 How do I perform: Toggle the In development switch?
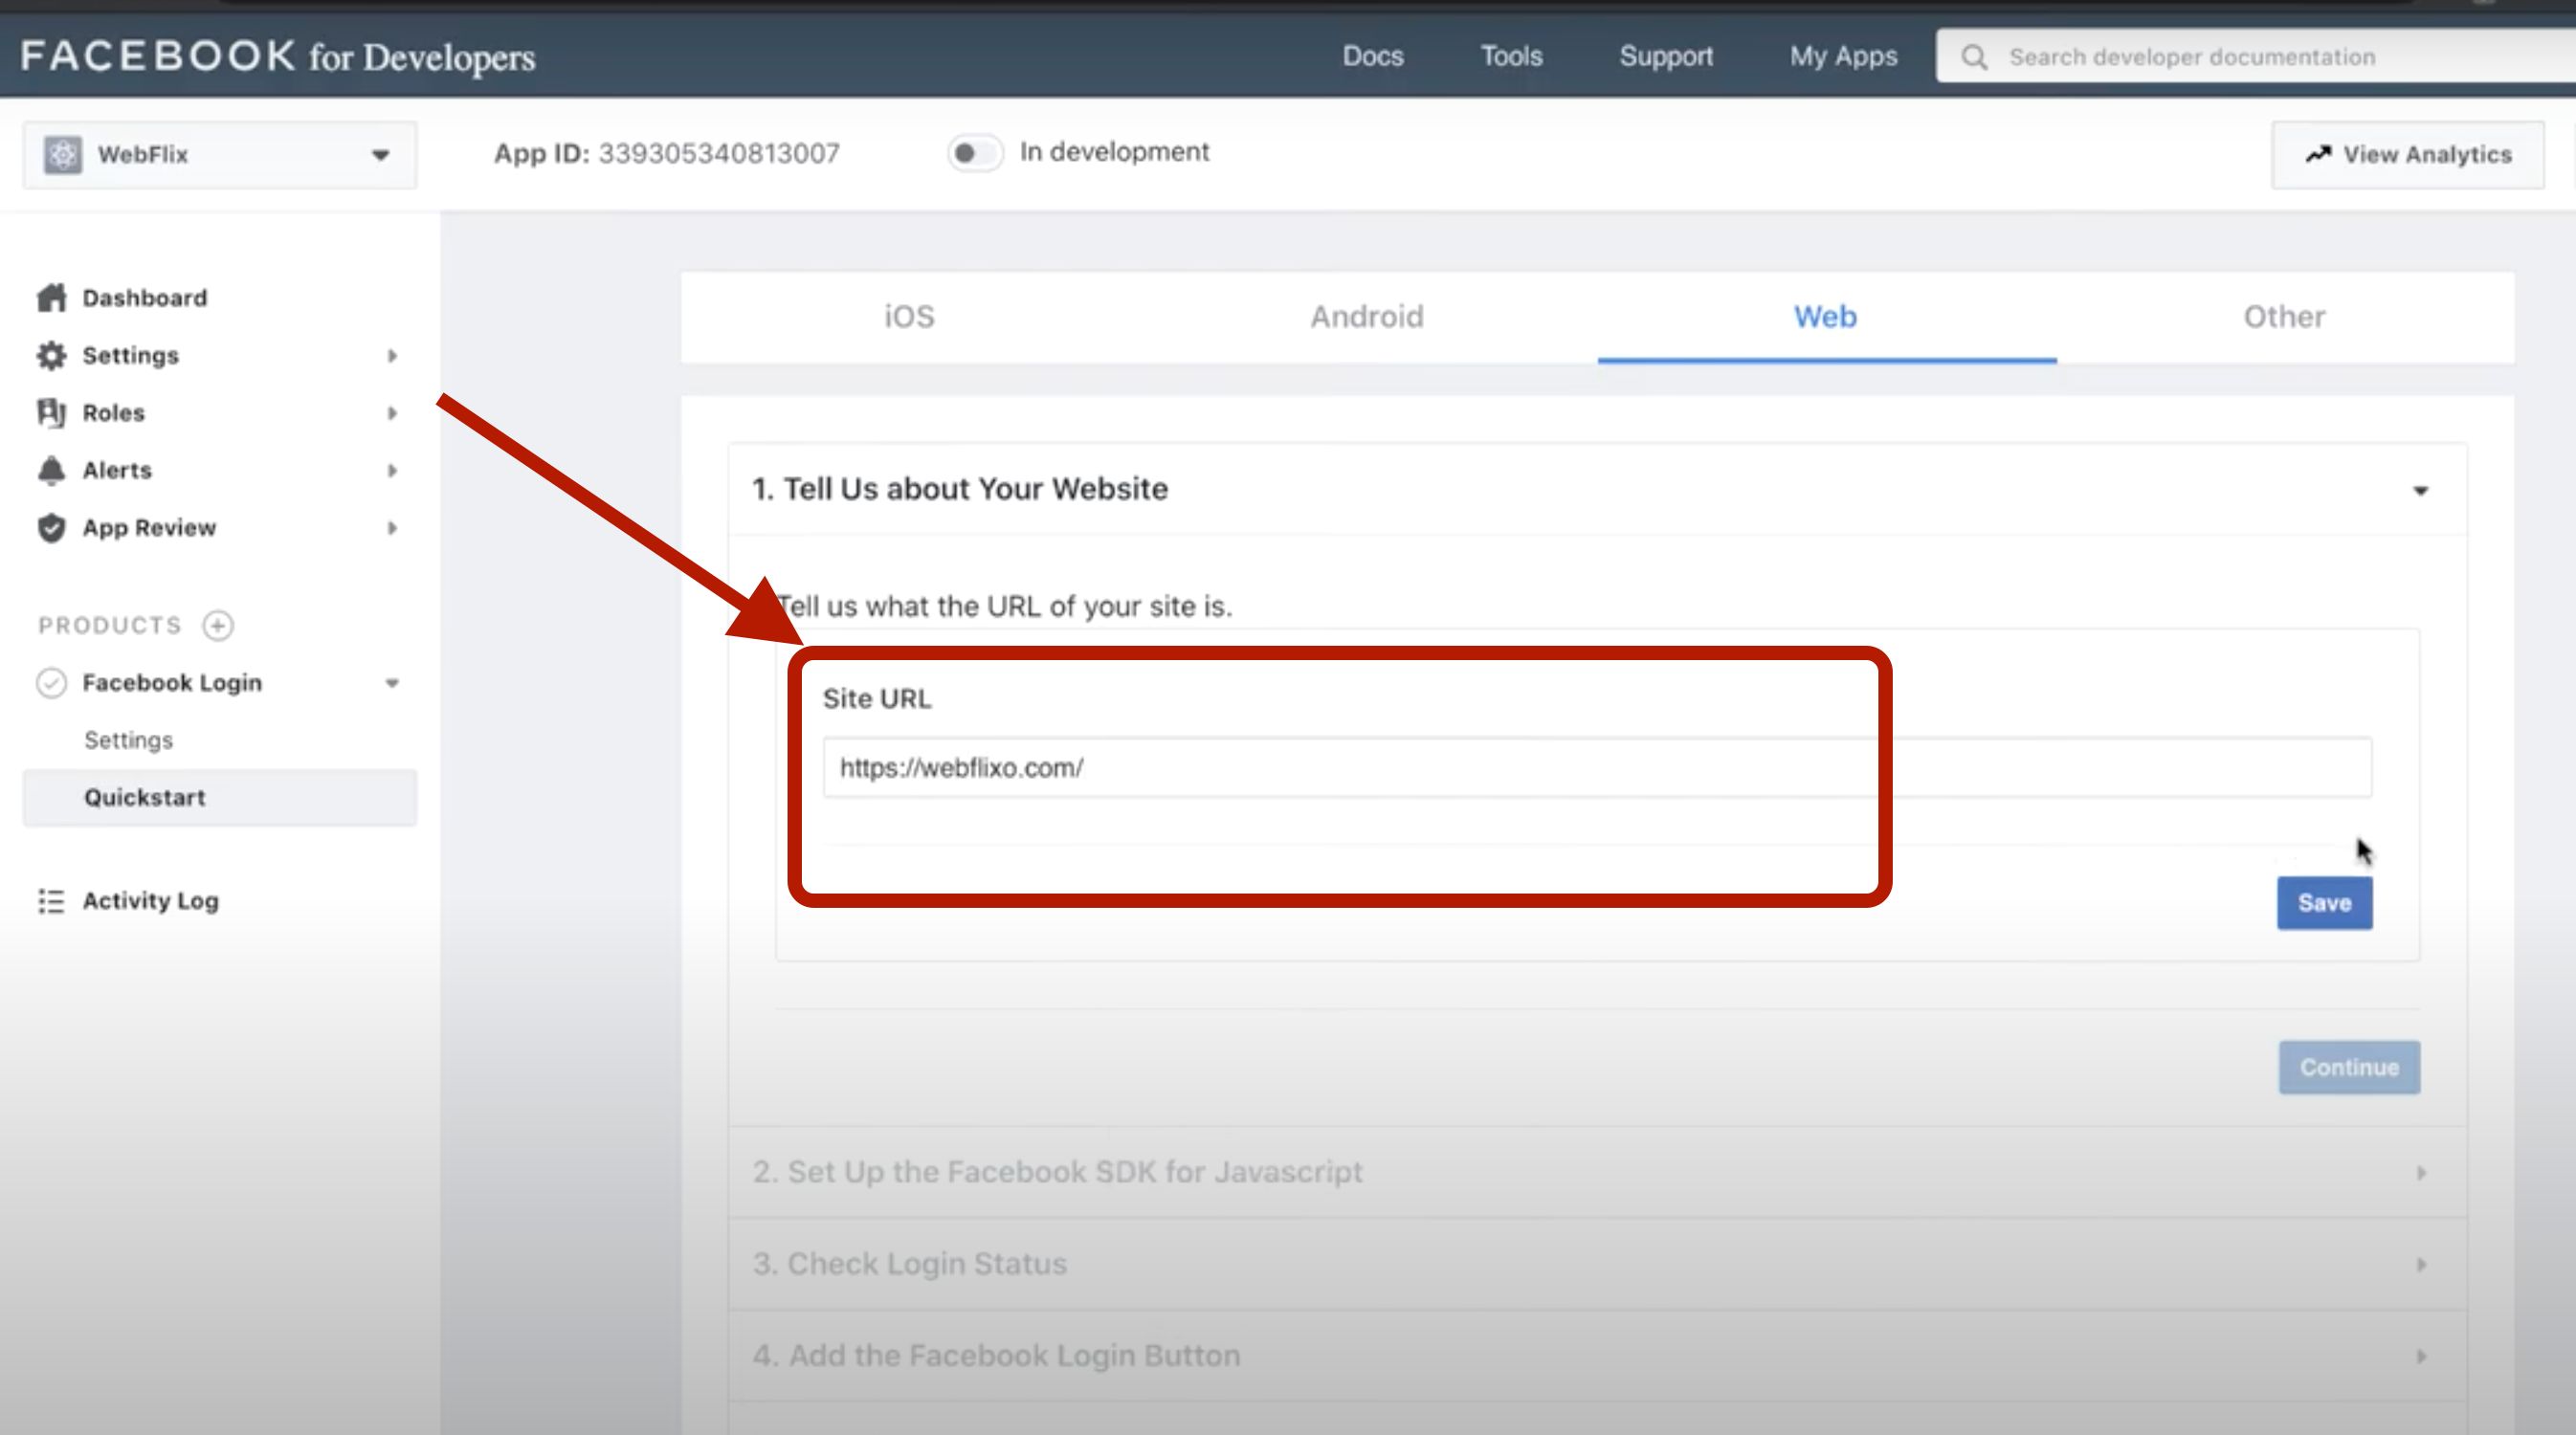pyautogui.click(x=974, y=153)
